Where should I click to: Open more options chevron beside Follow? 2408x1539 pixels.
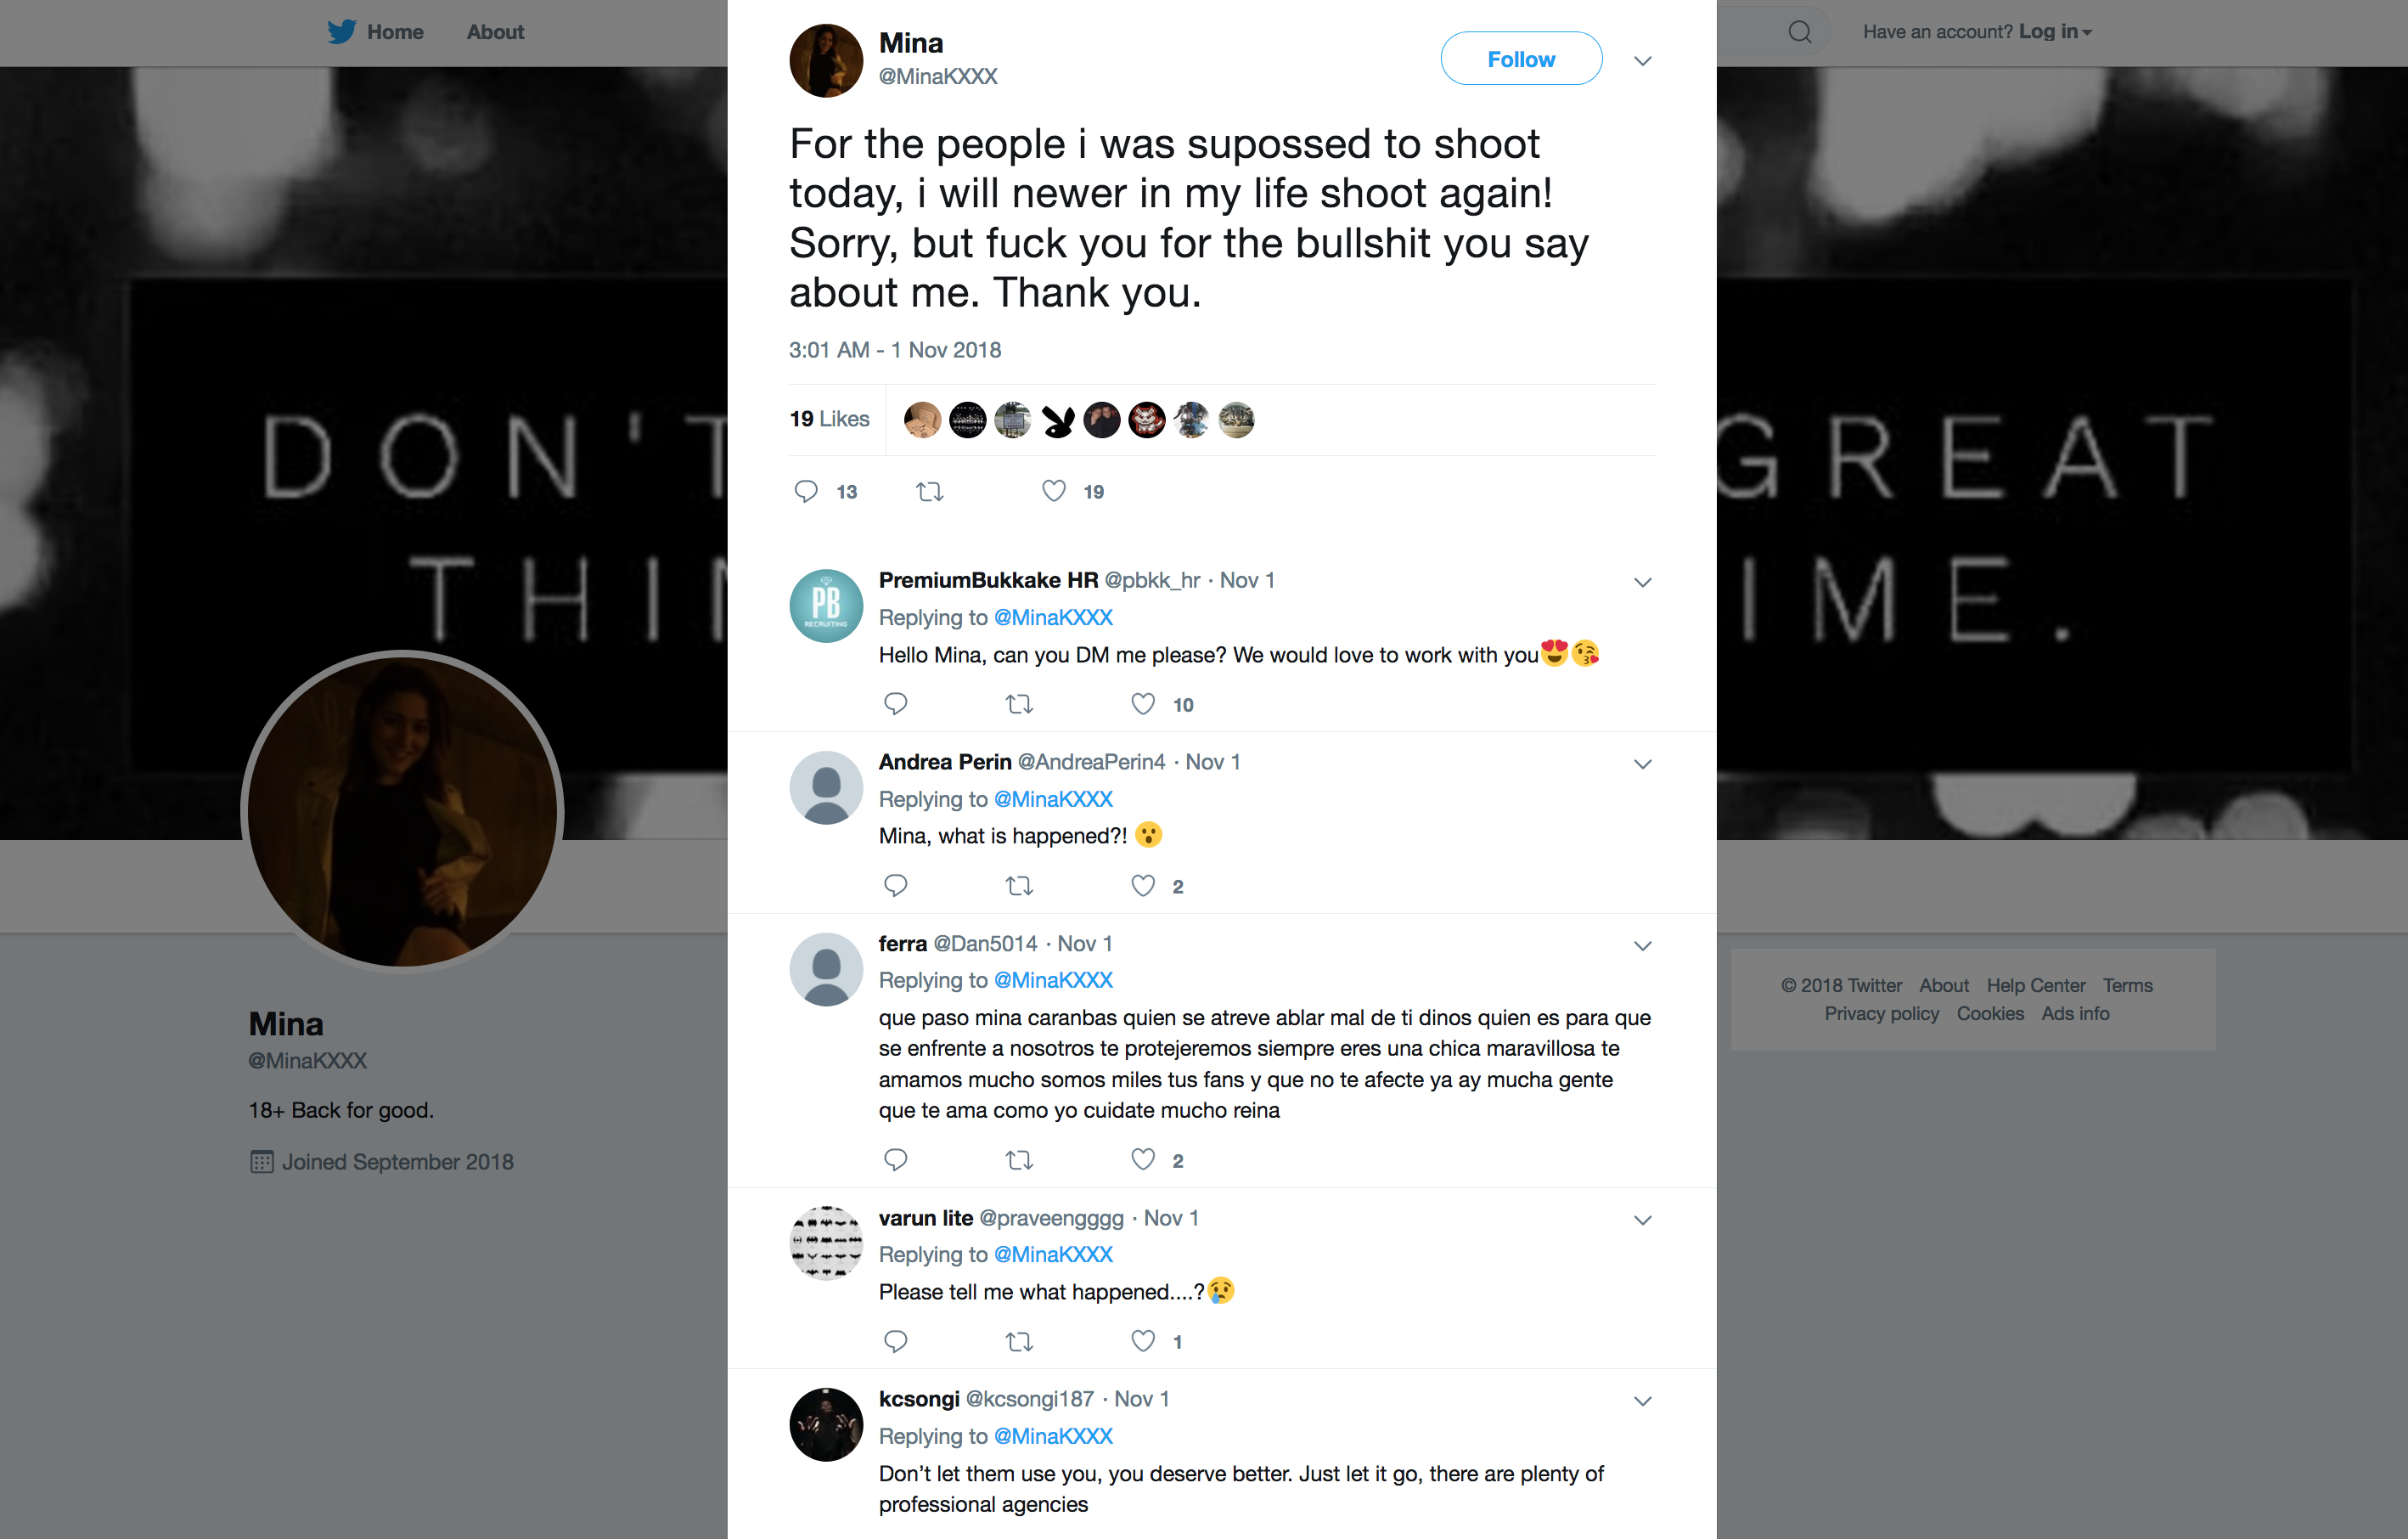(x=1642, y=61)
